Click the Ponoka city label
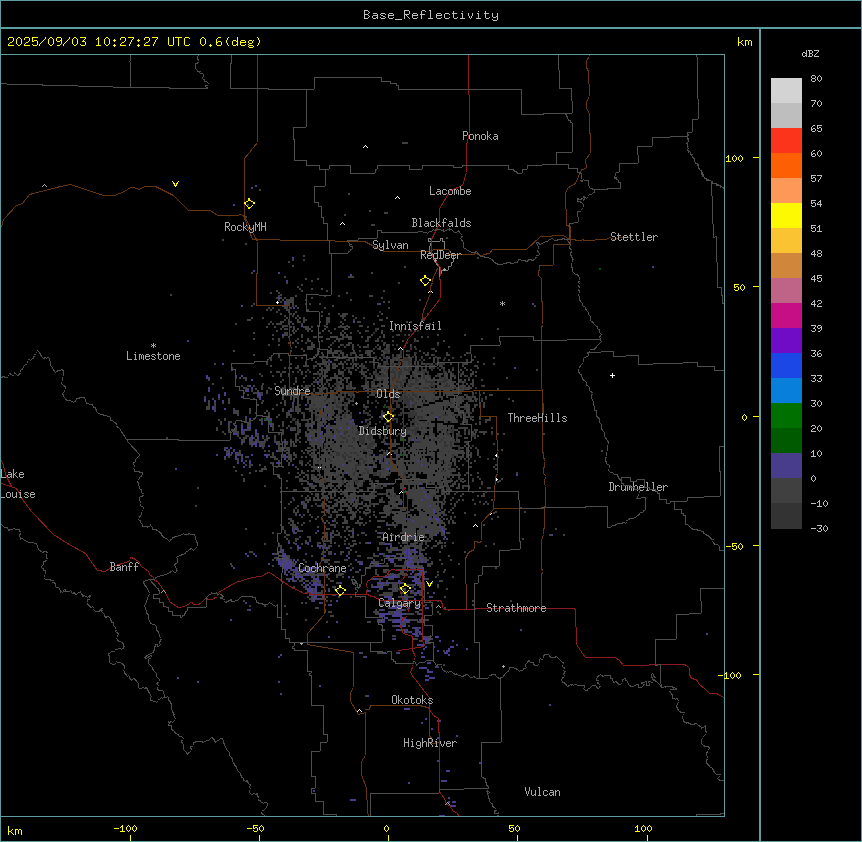862x842 pixels. click(480, 136)
